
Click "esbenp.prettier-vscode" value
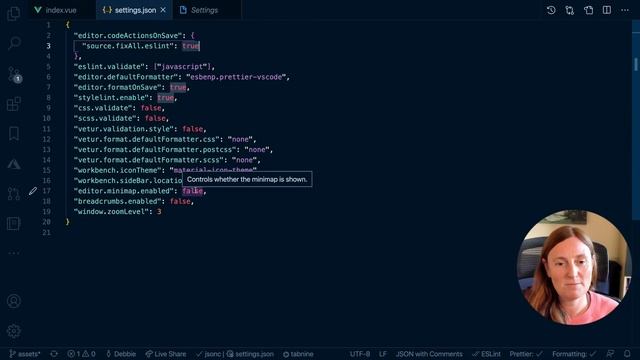click(x=236, y=77)
